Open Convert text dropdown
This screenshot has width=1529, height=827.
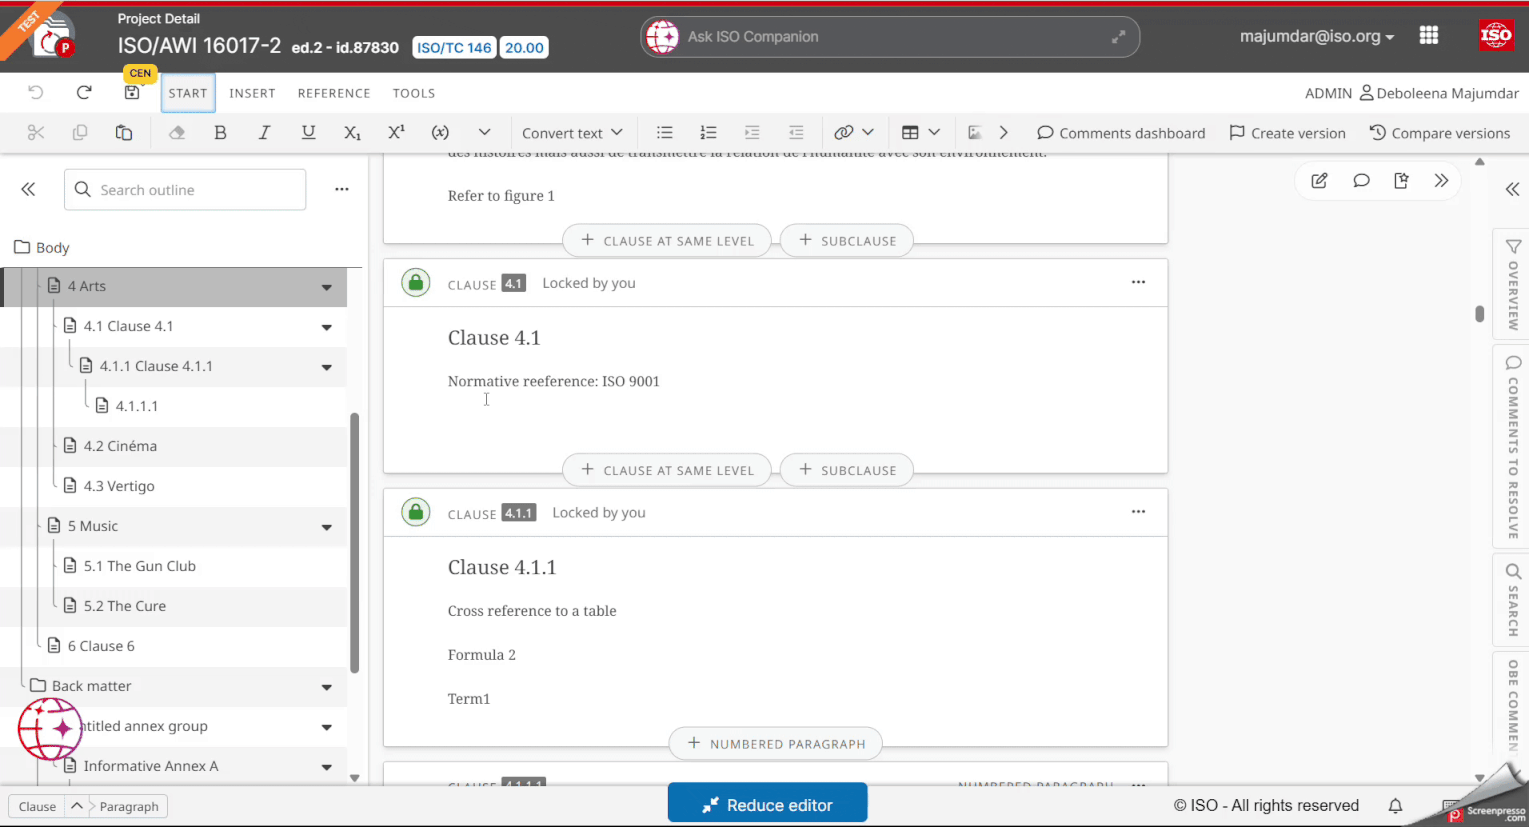point(572,133)
